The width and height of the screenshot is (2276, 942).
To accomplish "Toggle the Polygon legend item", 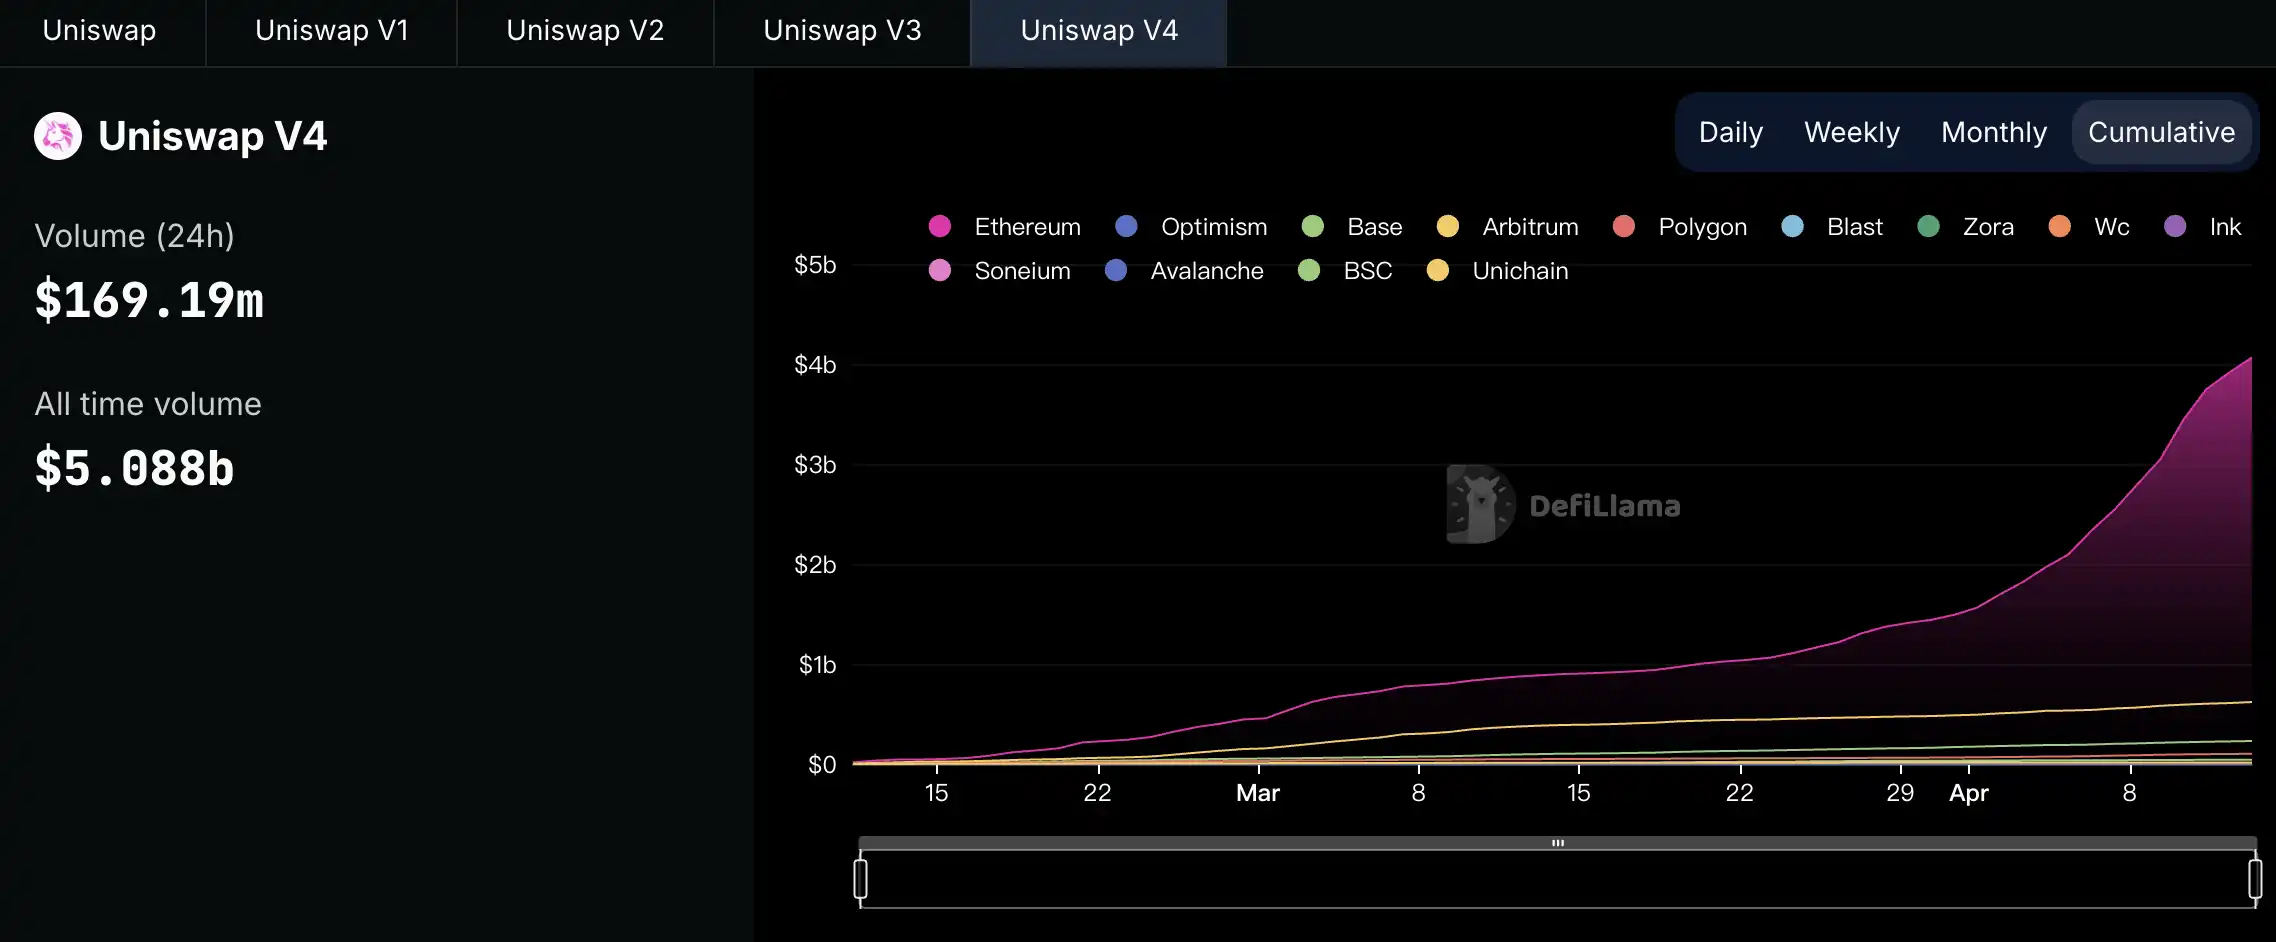I will pyautogui.click(x=1624, y=227).
